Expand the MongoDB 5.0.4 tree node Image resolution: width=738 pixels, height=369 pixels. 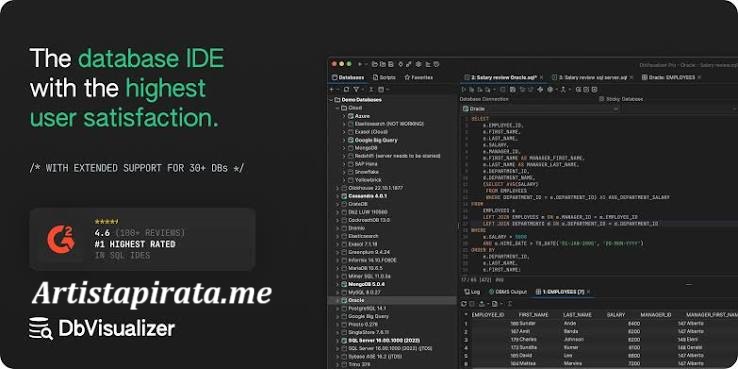click(x=337, y=284)
